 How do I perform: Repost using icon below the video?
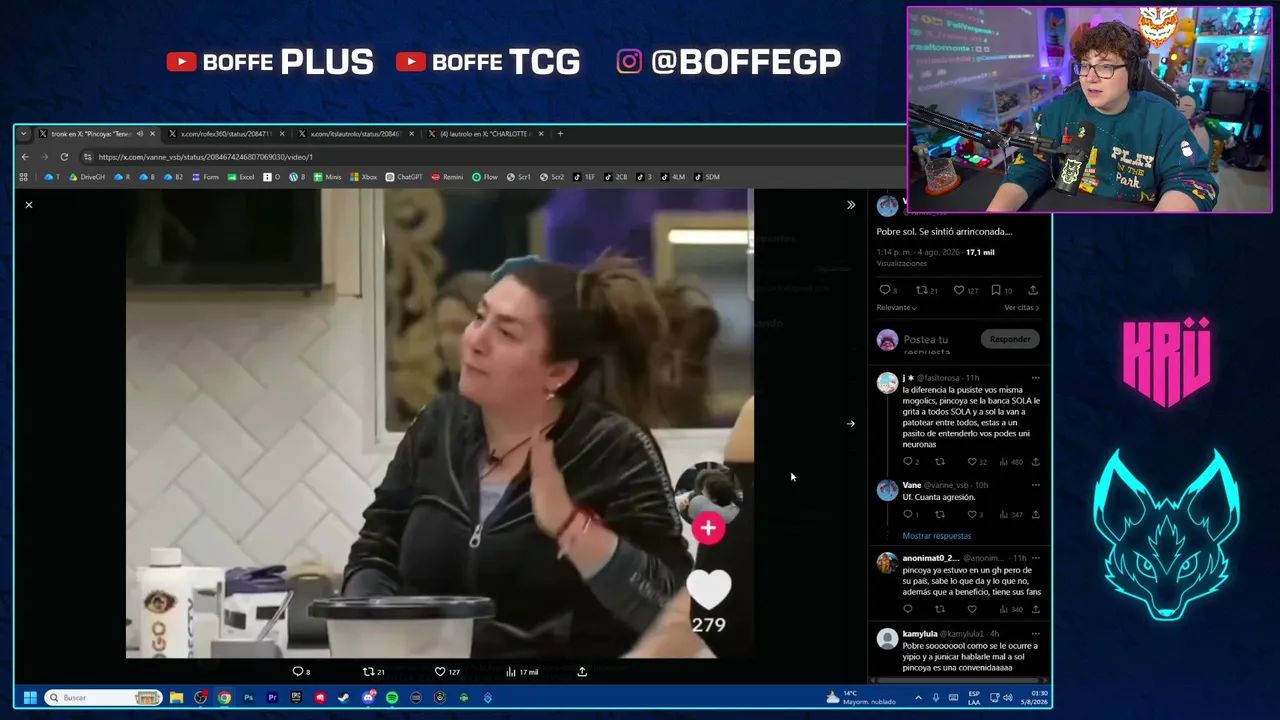369,672
